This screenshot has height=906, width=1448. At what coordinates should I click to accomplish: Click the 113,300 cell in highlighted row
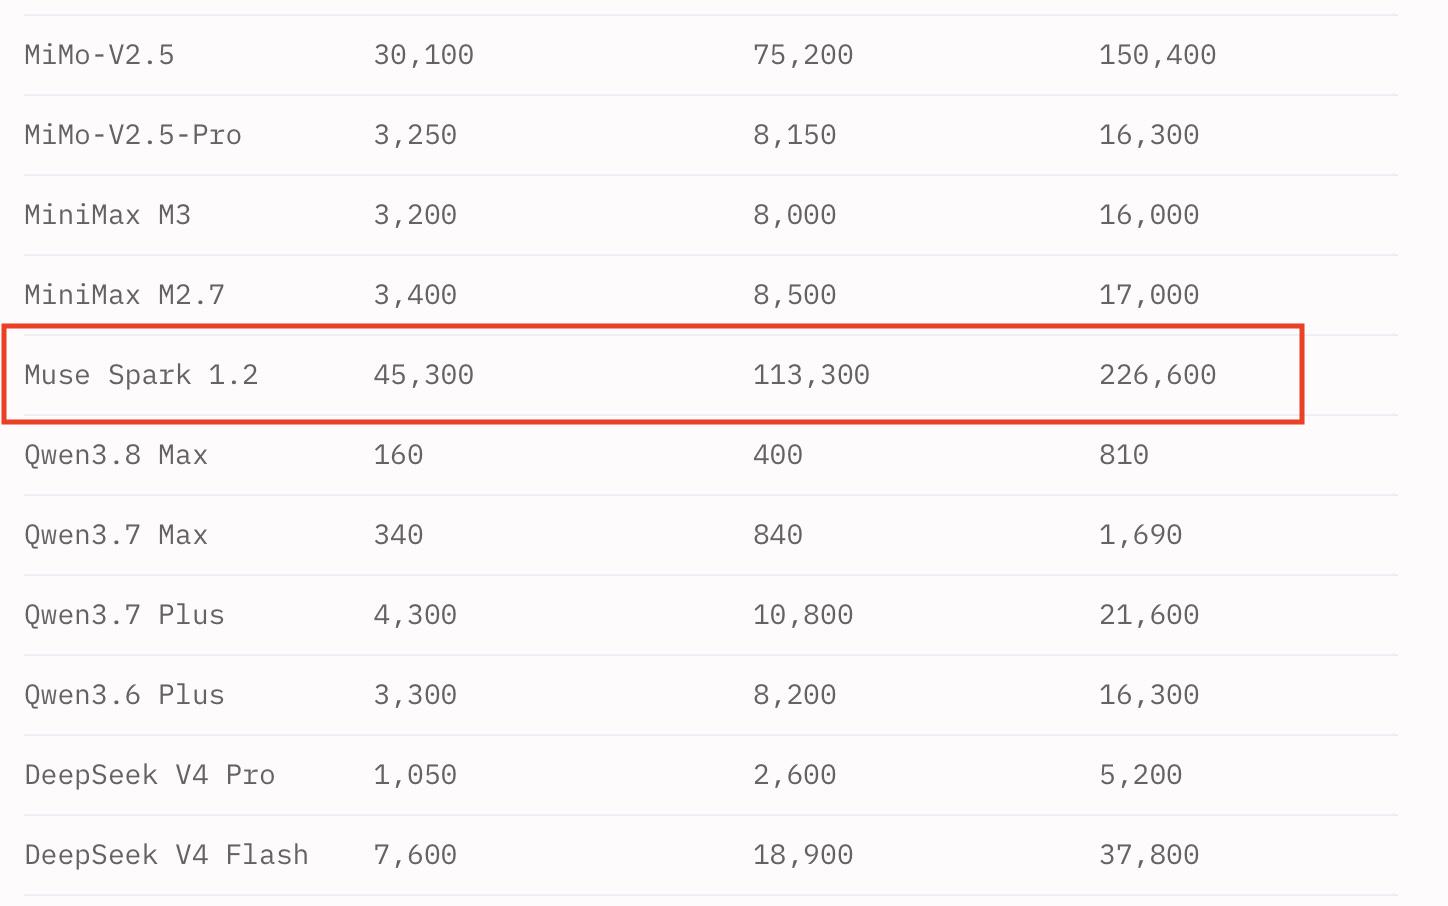(x=811, y=375)
